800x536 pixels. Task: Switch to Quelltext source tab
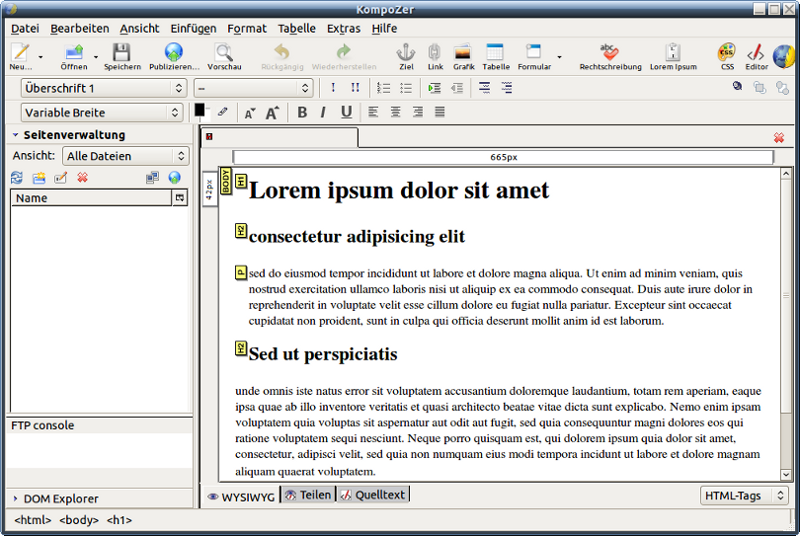tap(373, 495)
